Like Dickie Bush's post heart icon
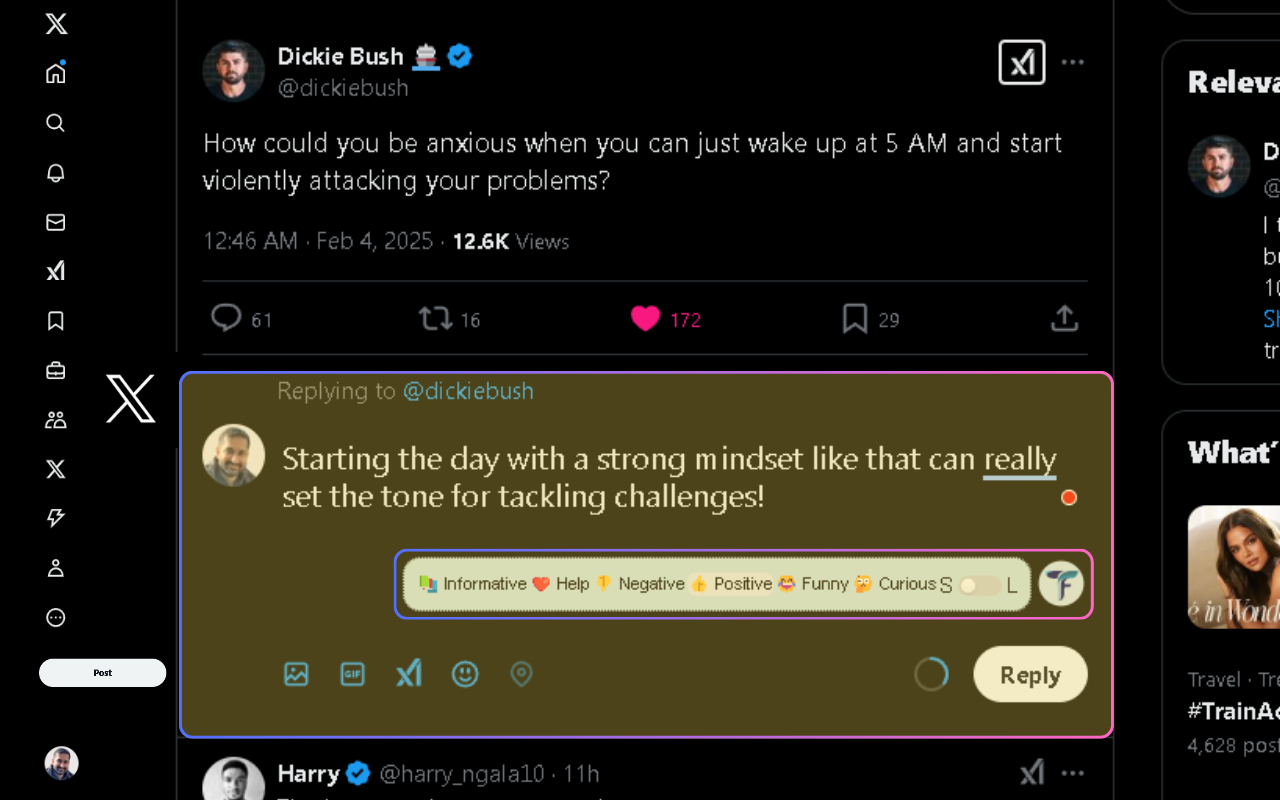Viewport: 1280px width, 800px height. pos(645,319)
